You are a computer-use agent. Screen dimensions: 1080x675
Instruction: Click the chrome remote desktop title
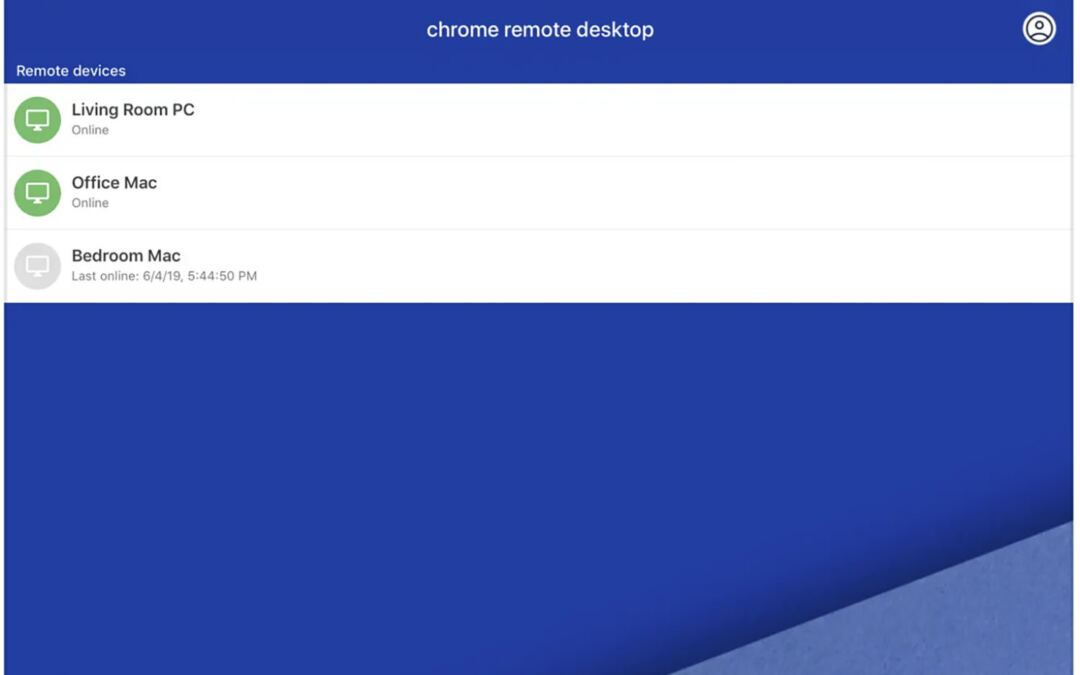point(540,30)
